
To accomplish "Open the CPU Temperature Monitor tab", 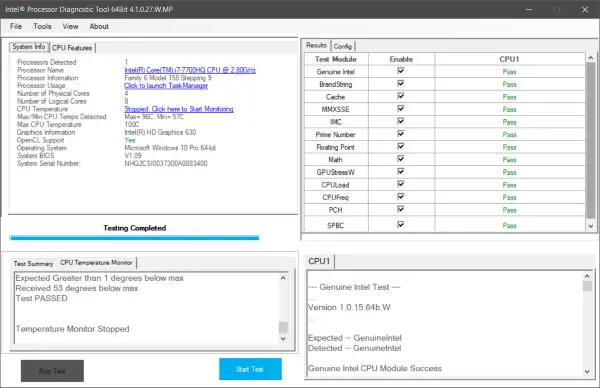I will tap(96, 262).
